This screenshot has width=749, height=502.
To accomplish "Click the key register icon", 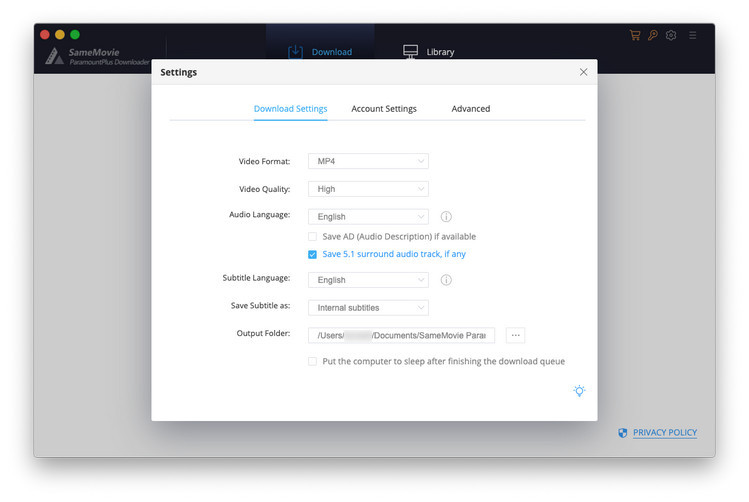I will pos(652,35).
